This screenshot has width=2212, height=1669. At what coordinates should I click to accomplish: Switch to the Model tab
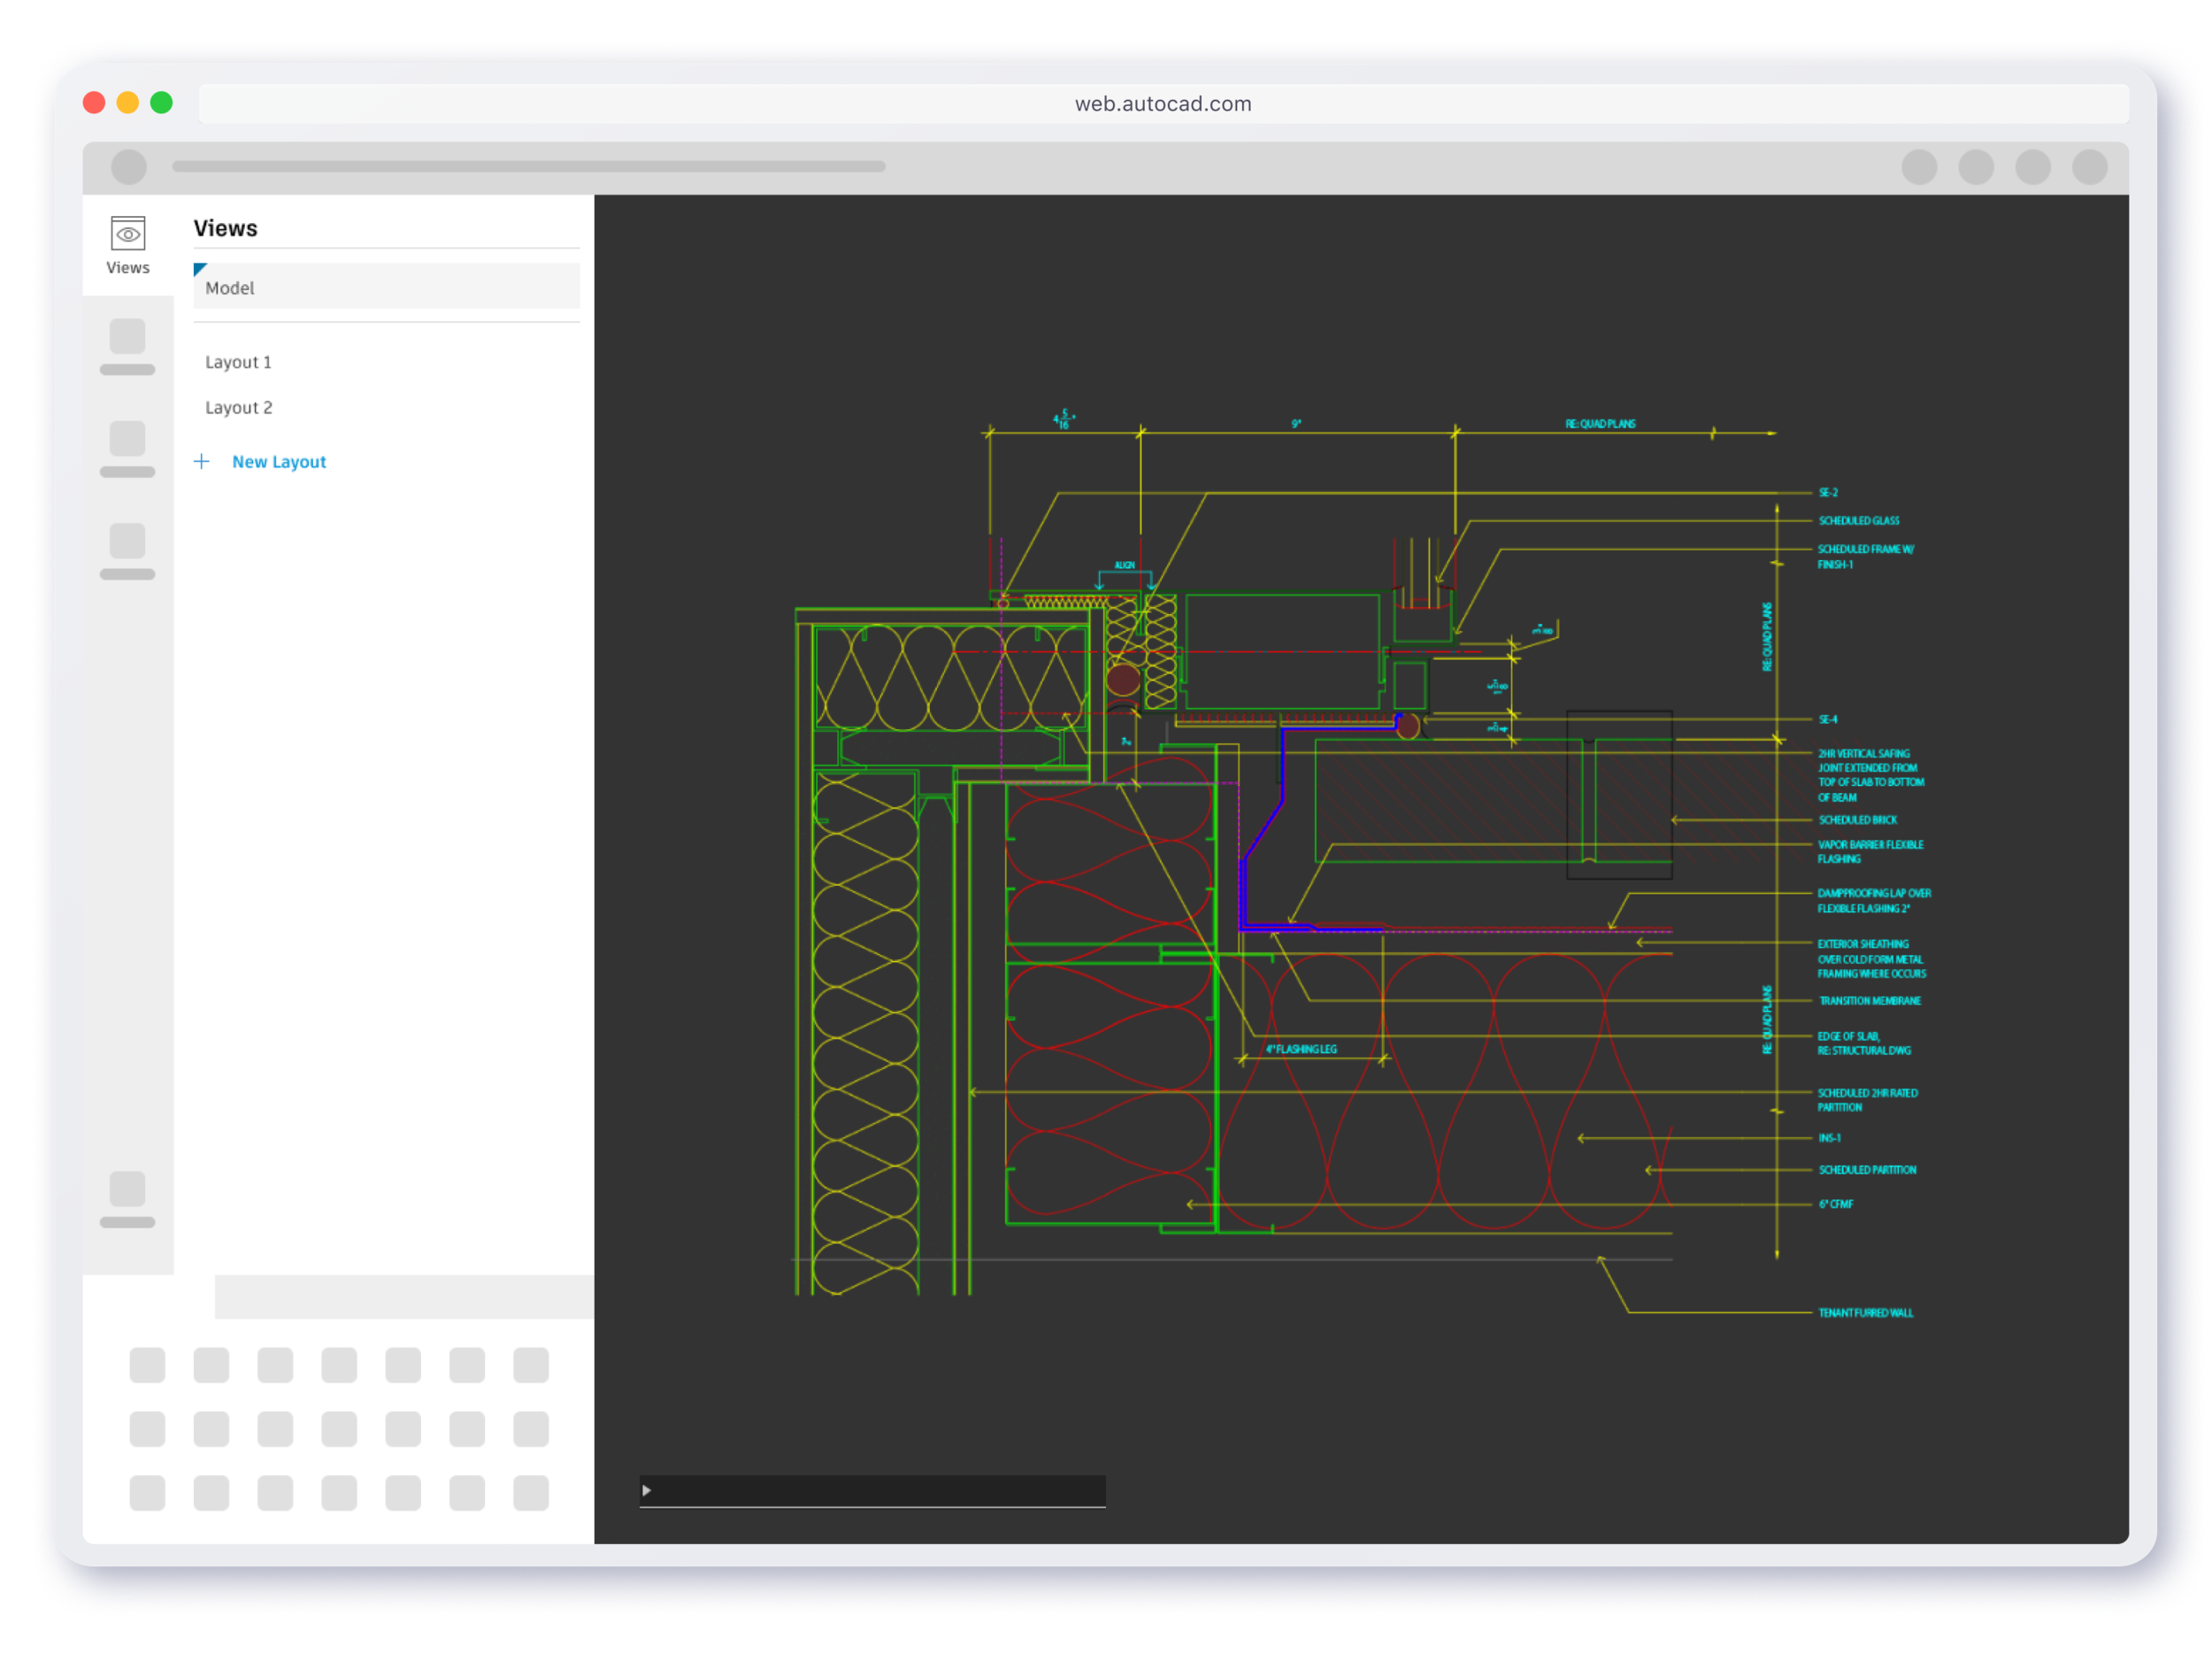(x=230, y=287)
